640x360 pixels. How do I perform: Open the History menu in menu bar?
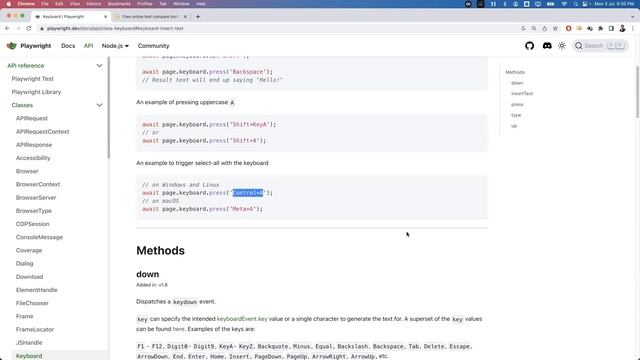pos(93,4)
